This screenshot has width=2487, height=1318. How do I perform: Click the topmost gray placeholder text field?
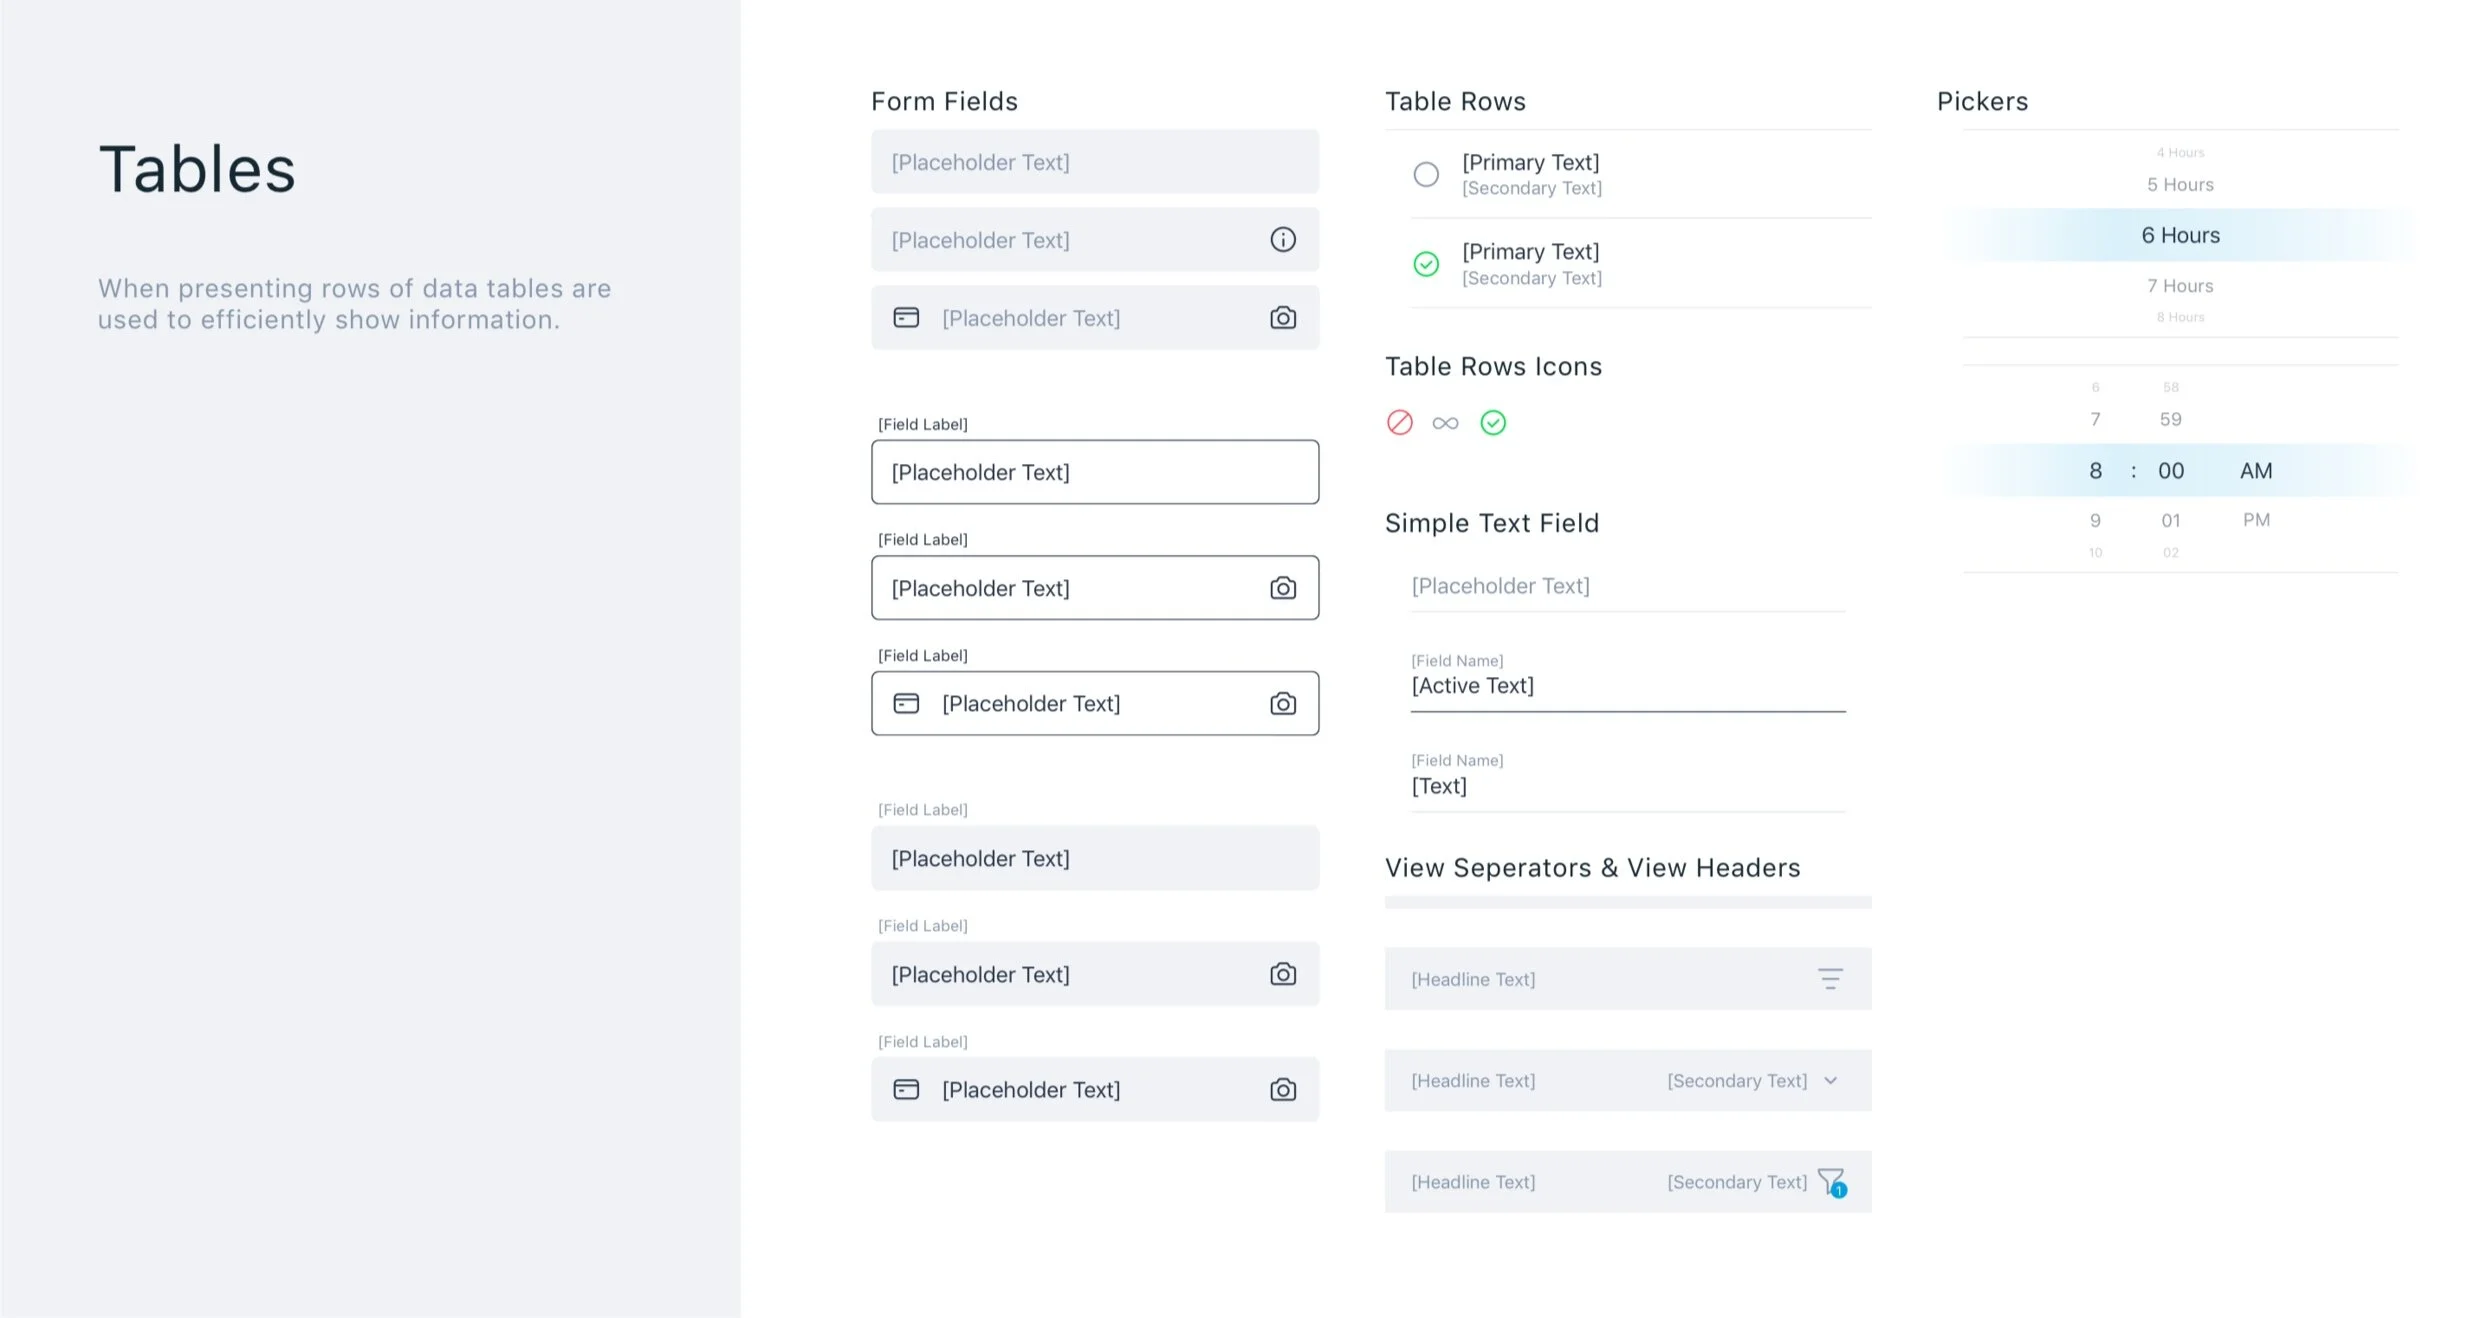pyautogui.click(x=1094, y=162)
